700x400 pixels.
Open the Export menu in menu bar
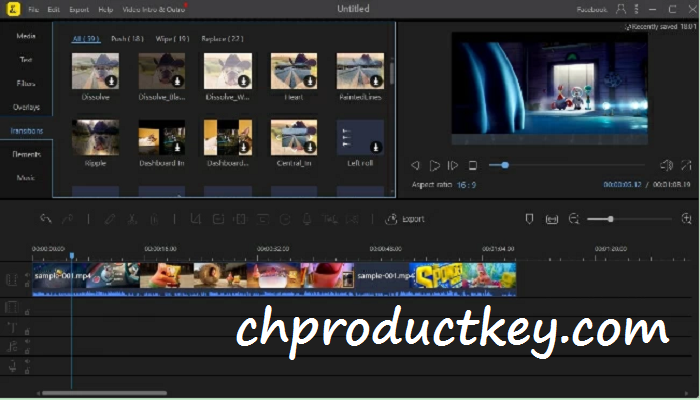pos(79,9)
